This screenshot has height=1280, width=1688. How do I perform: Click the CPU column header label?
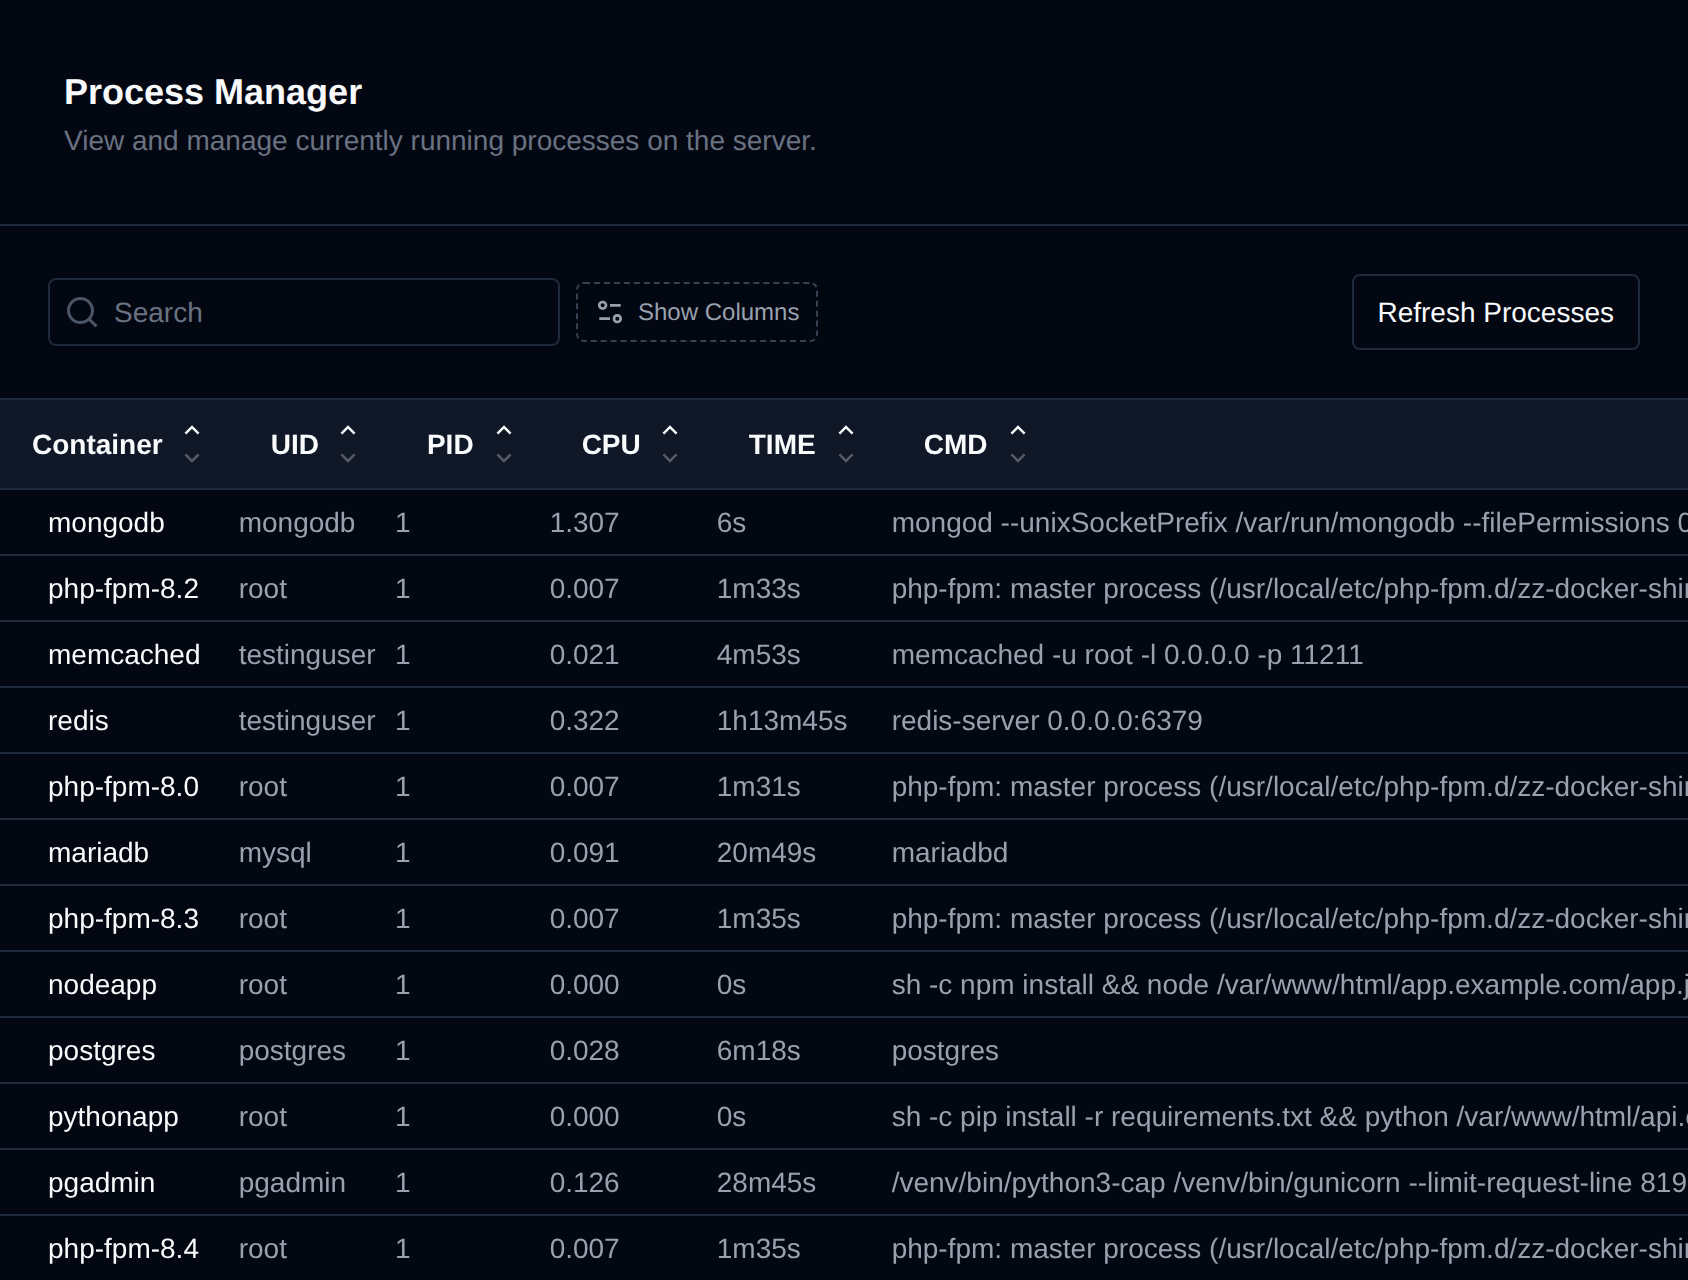[x=611, y=444]
